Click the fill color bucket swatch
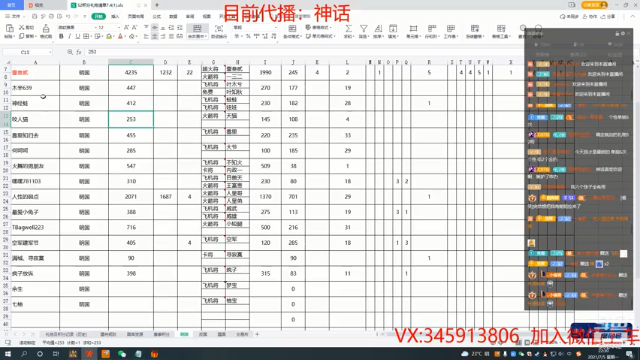Screen dimensions: 640x360 [109, 36]
